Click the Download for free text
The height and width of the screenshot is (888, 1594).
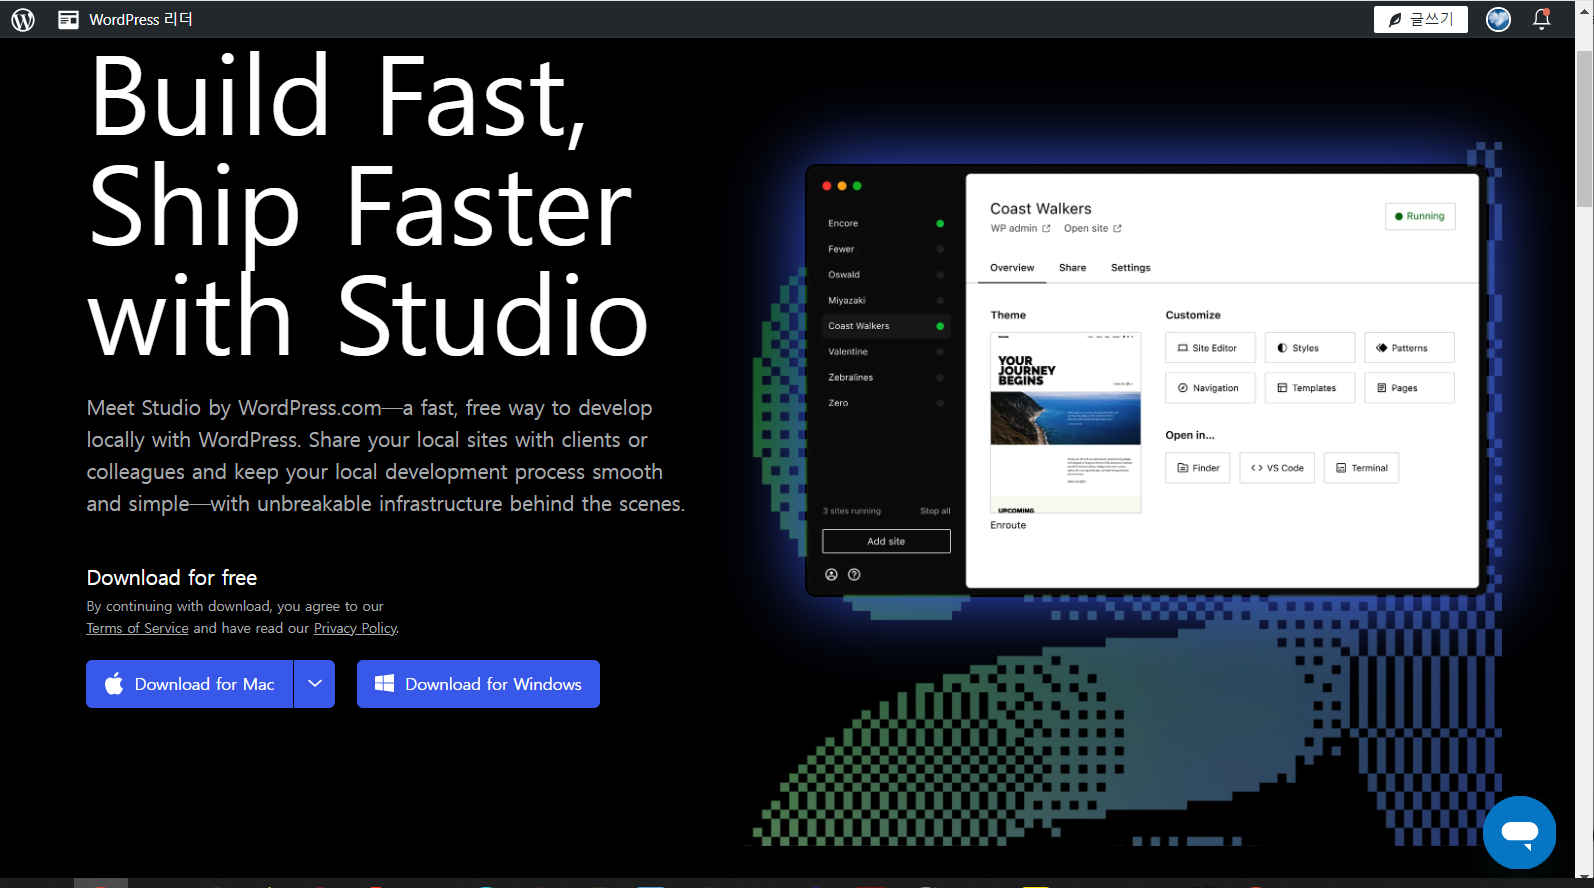[x=172, y=578]
